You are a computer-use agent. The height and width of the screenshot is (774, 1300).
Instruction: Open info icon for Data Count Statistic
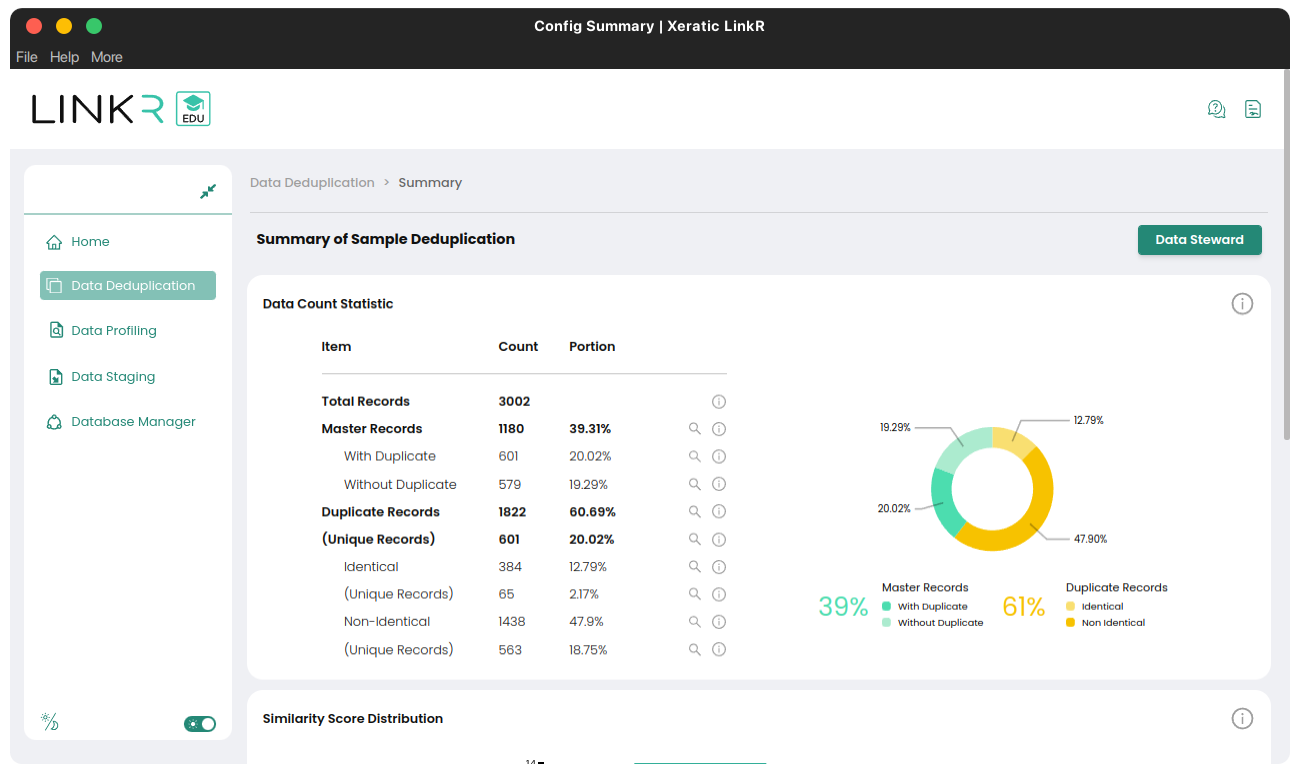click(x=1241, y=304)
